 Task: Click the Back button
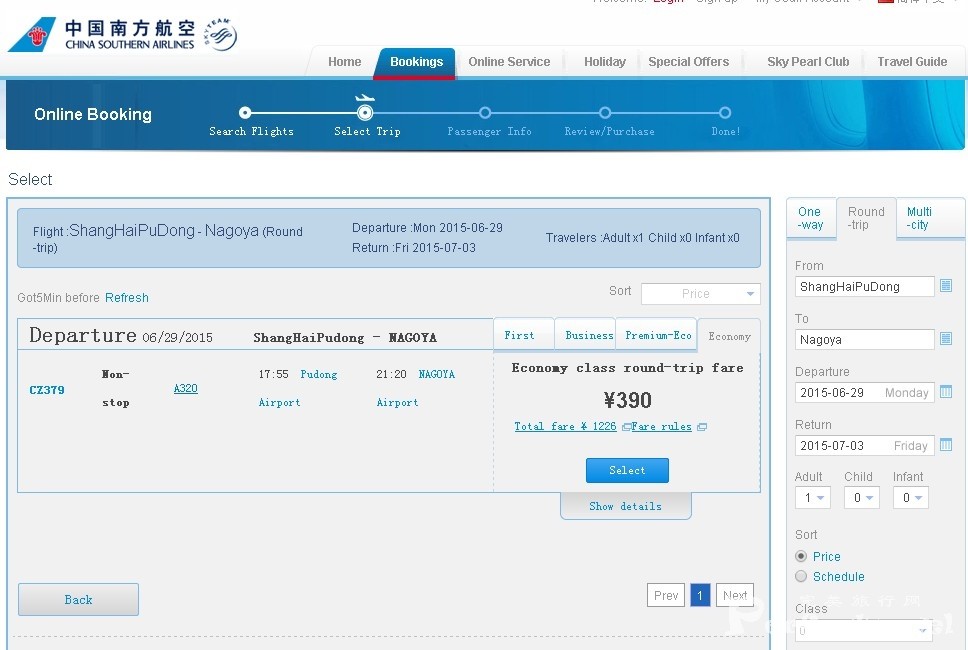[78, 599]
